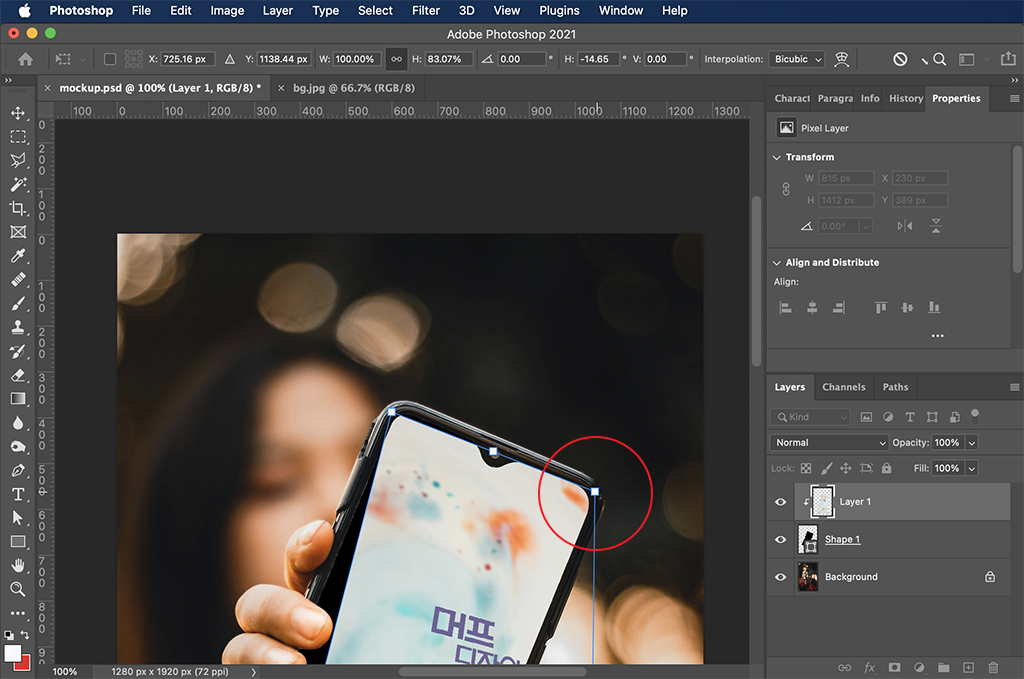Select the Move tool

(18, 113)
